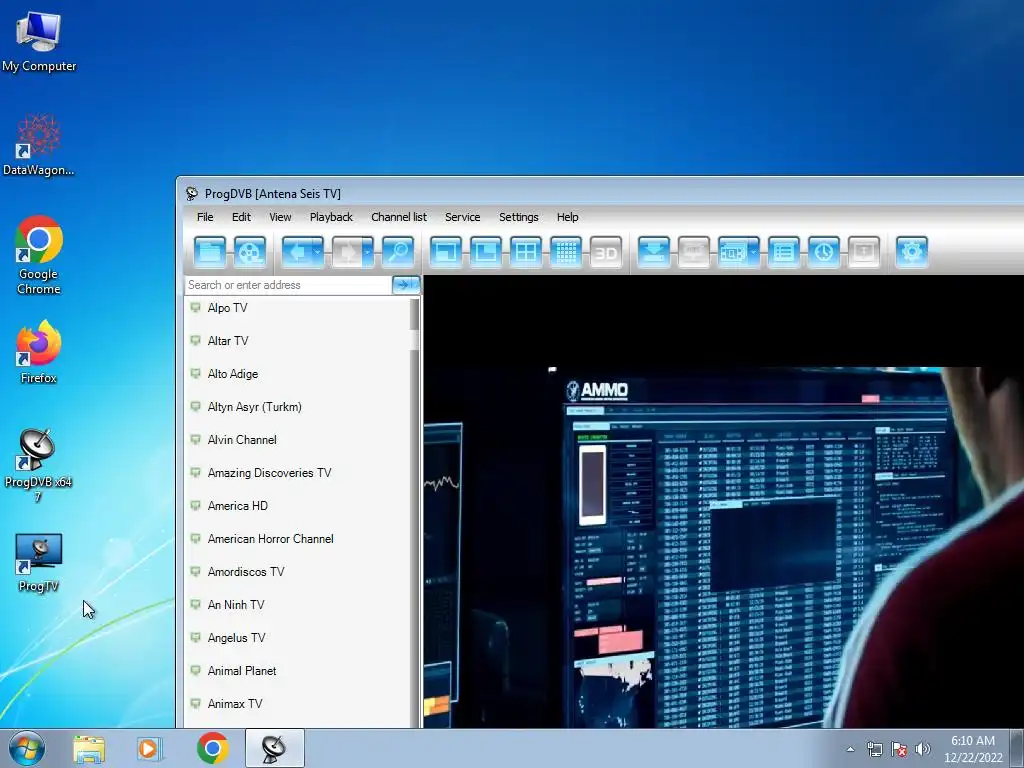This screenshot has width=1024, height=768.
Task: Click the Search or enter address field
Action: (x=288, y=285)
